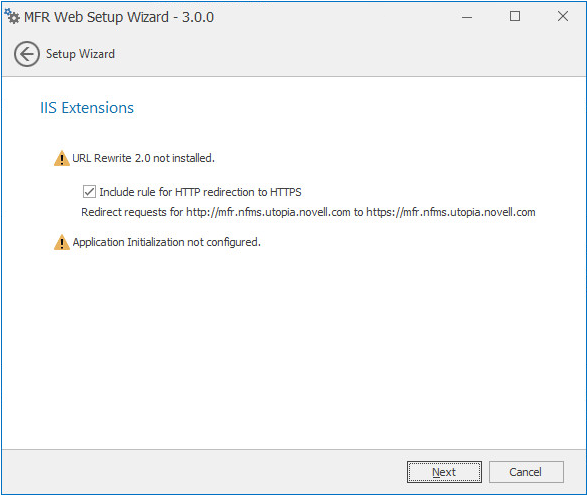Click the 'Redirect requests for' description text
Viewport: 588px width, 496px height.
132,212
